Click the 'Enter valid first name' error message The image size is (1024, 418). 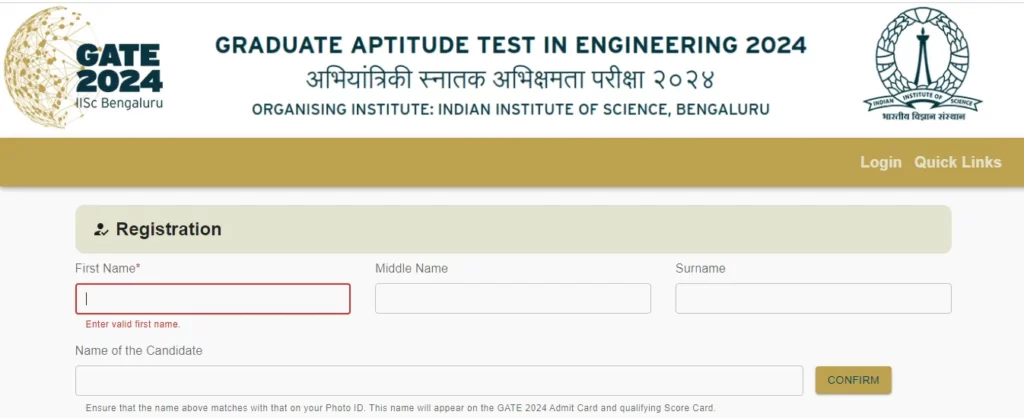coord(133,324)
